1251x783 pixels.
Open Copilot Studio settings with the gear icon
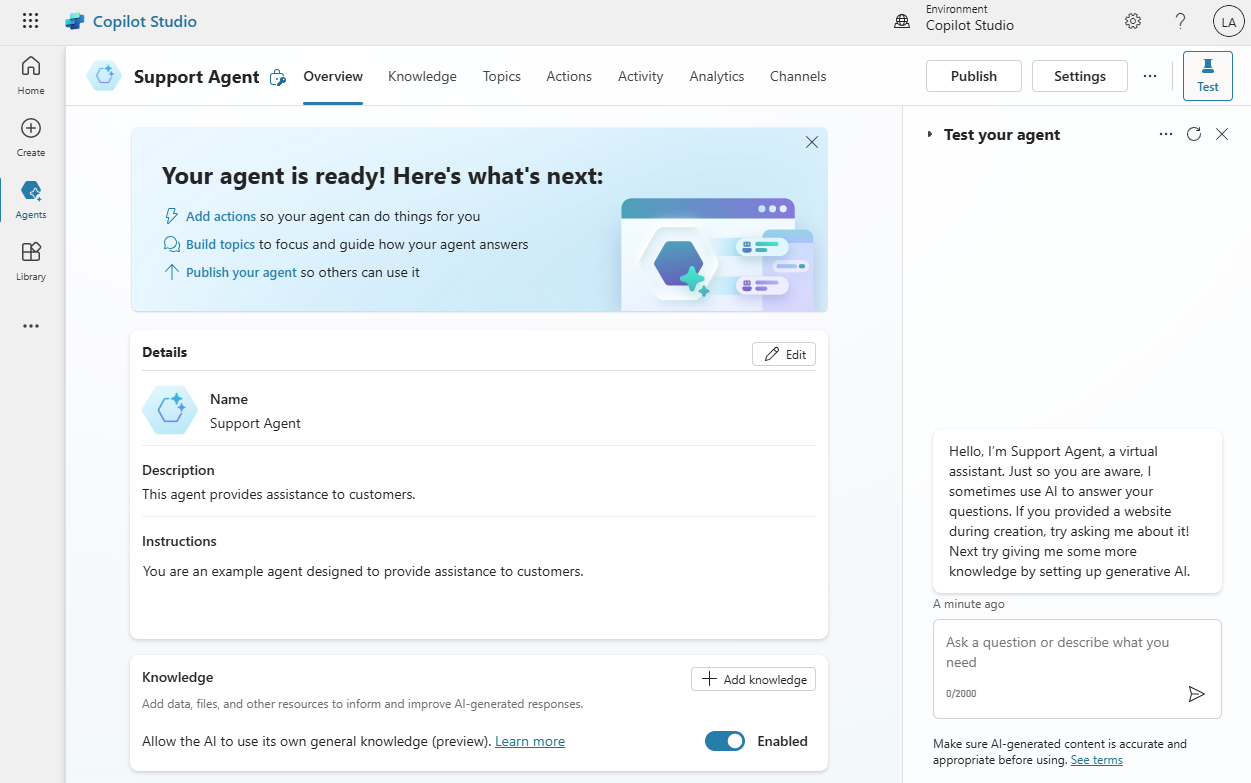coord(1132,20)
